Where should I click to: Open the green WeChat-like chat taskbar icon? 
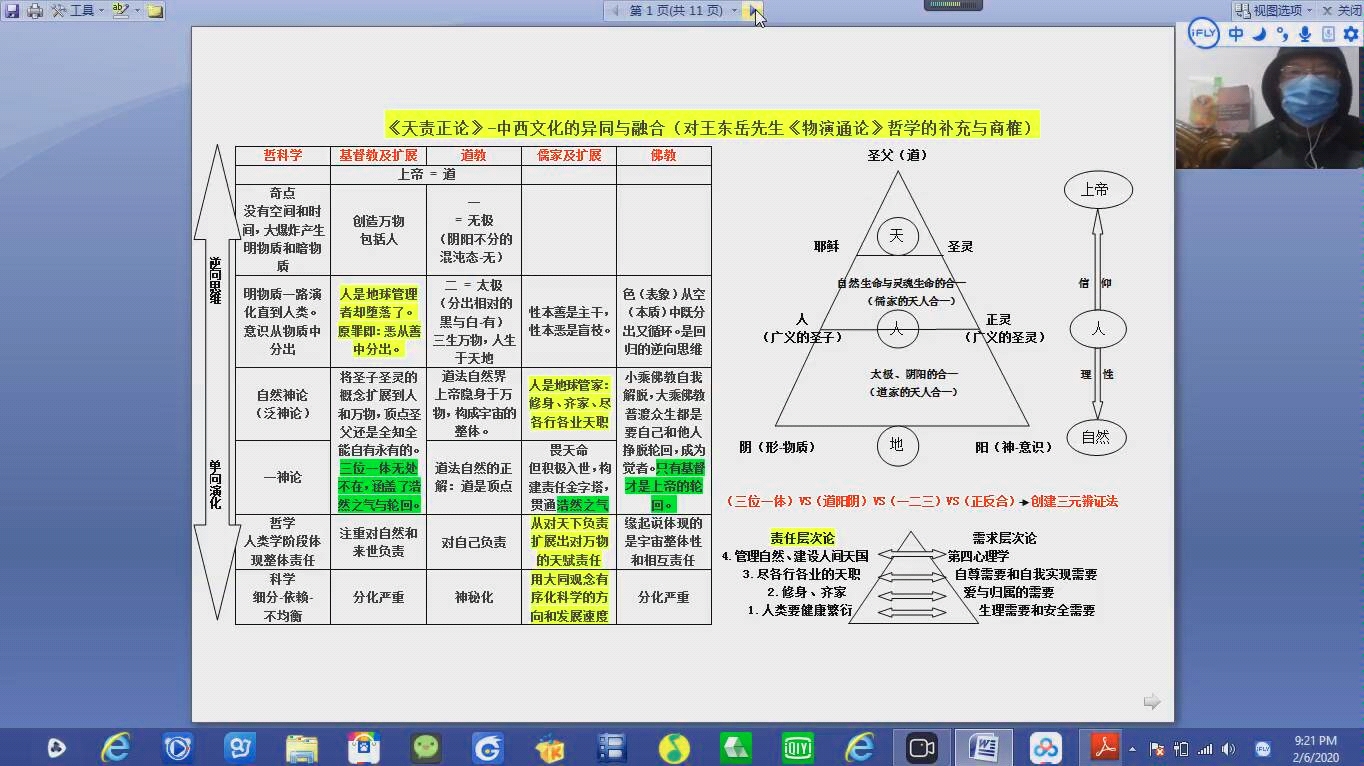tap(426, 747)
